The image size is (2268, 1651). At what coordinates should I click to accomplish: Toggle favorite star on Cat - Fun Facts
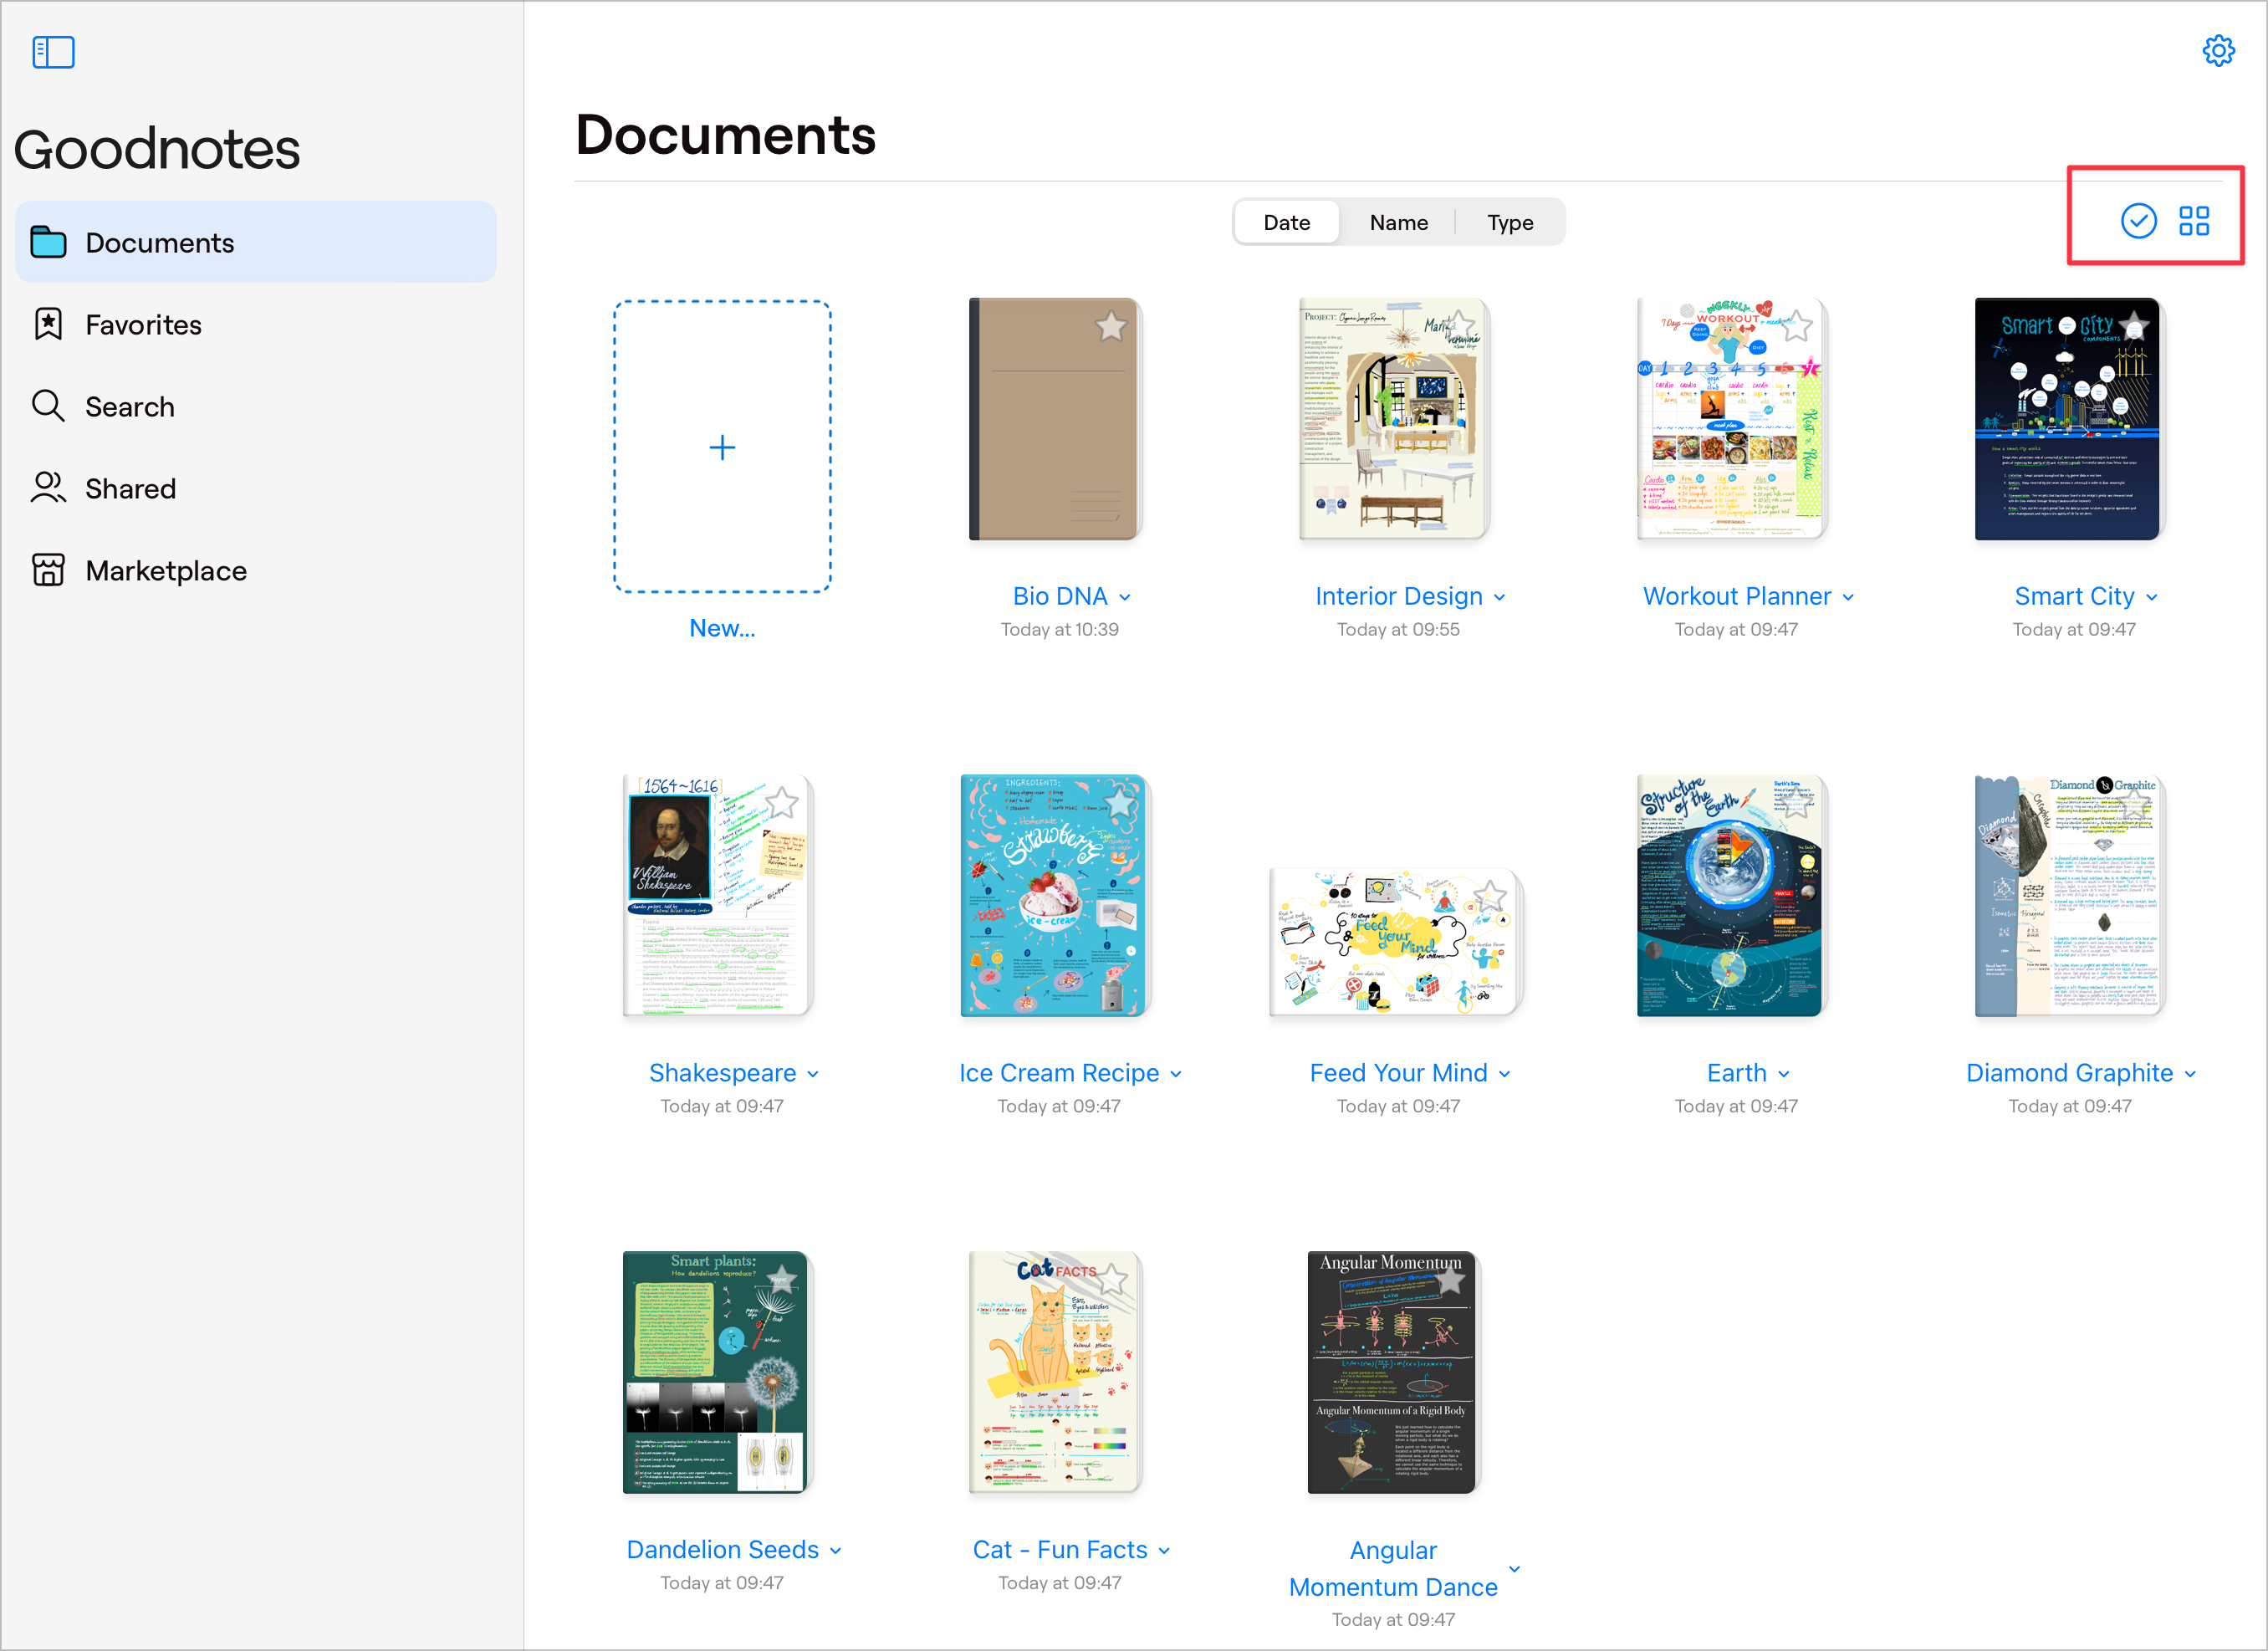pos(1111,1279)
